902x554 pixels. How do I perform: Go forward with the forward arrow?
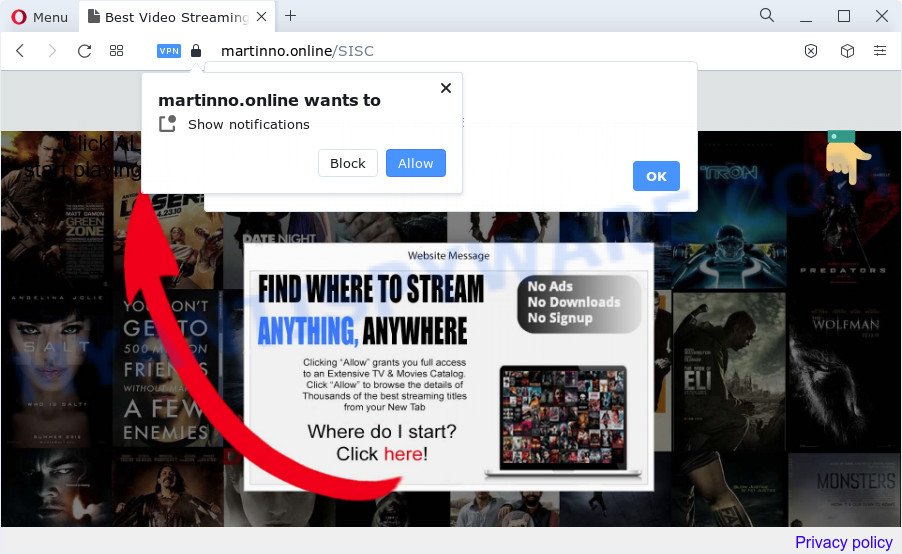point(52,51)
